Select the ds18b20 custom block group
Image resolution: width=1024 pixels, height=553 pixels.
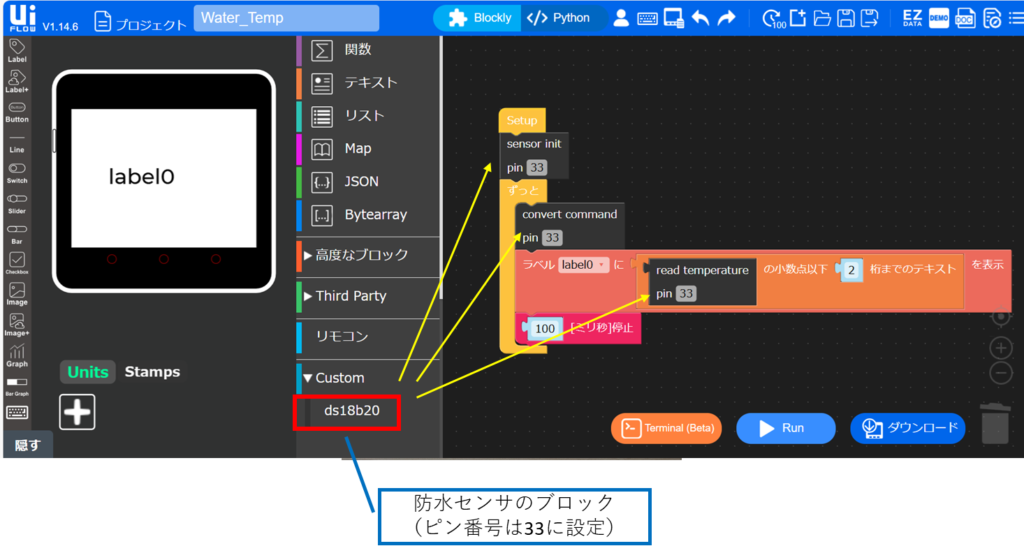coord(351,411)
